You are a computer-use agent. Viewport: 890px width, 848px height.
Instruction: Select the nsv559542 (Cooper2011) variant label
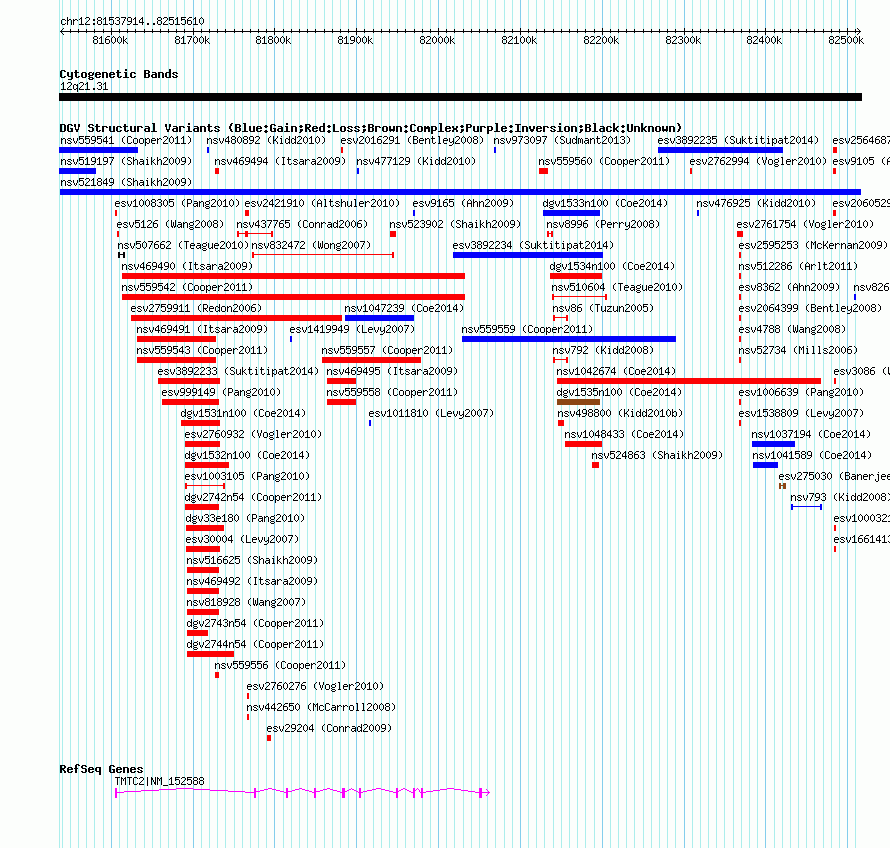[187, 287]
